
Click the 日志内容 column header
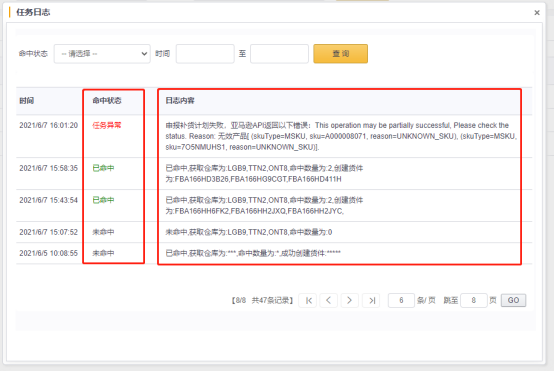click(x=180, y=101)
